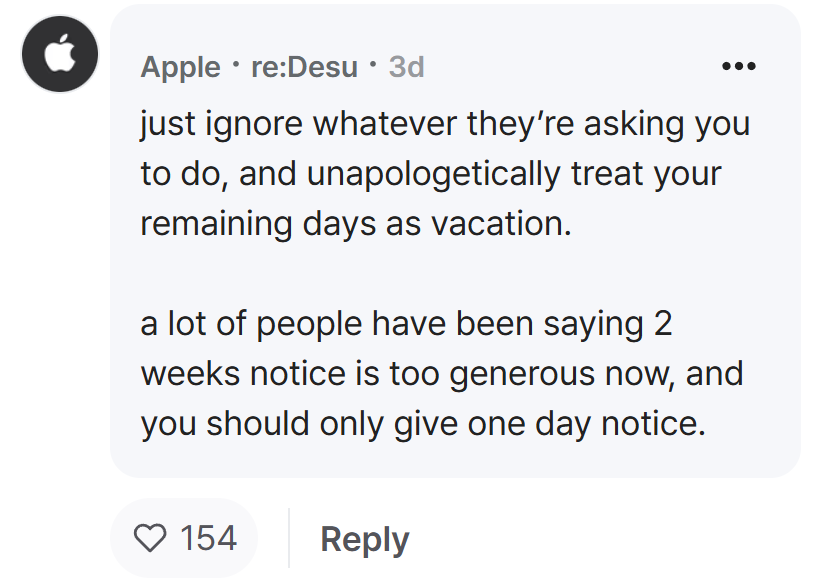818x586 pixels.
Task: Click the Reply button
Action: [x=365, y=540]
